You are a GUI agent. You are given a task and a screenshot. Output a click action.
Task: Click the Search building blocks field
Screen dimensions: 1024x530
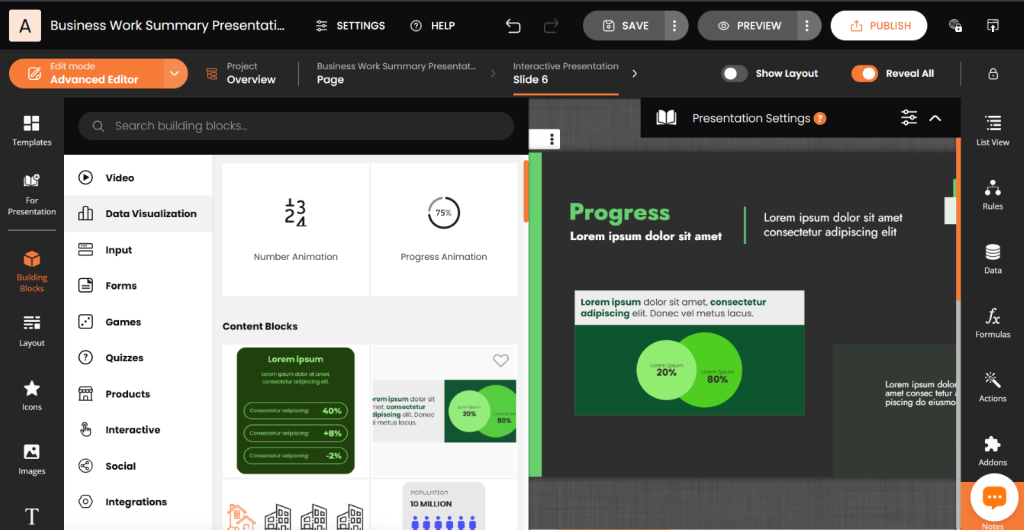pyautogui.click(x=296, y=126)
